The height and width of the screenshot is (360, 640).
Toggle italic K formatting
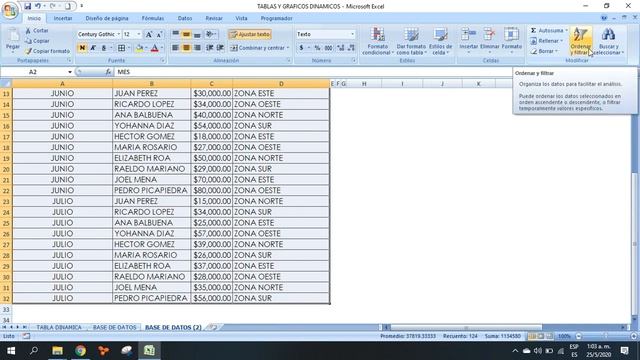[x=93, y=48]
